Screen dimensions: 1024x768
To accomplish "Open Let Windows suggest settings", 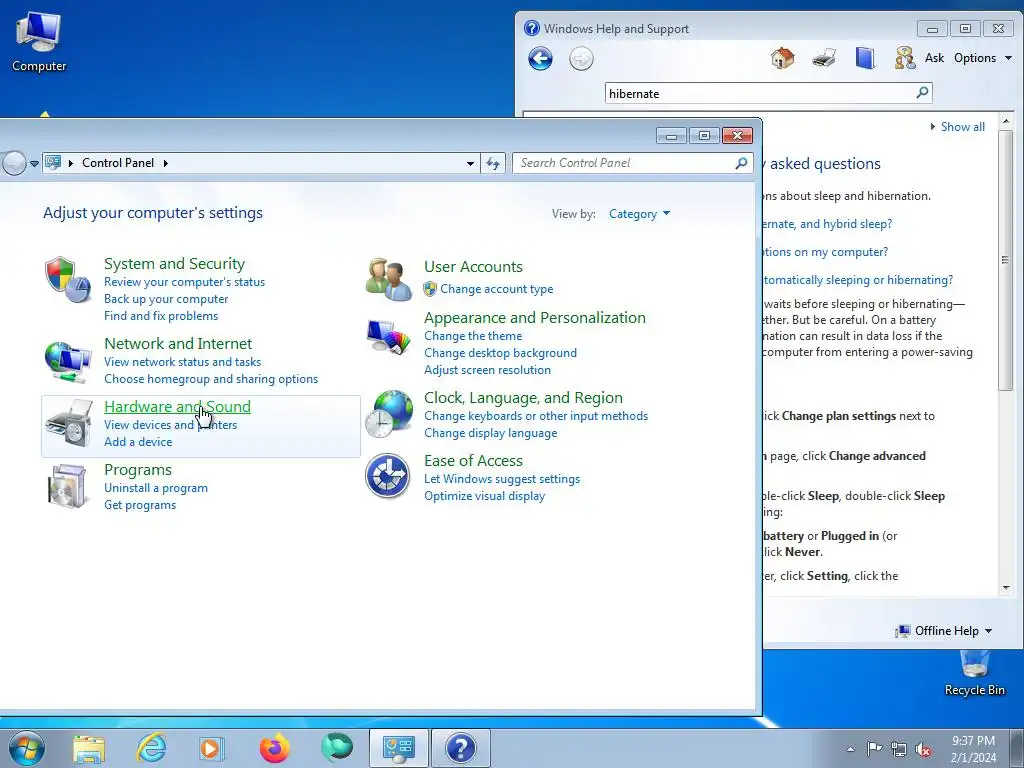I will pos(502,479).
